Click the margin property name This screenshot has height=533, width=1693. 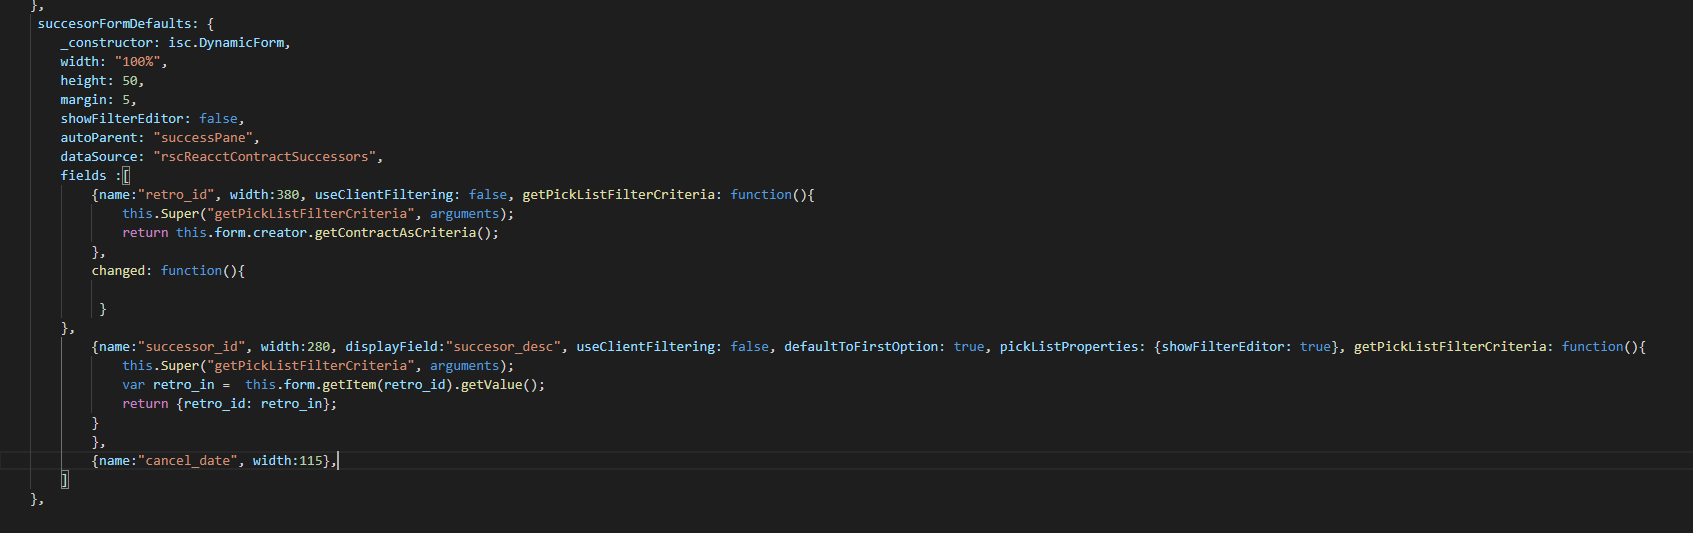[x=83, y=99]
